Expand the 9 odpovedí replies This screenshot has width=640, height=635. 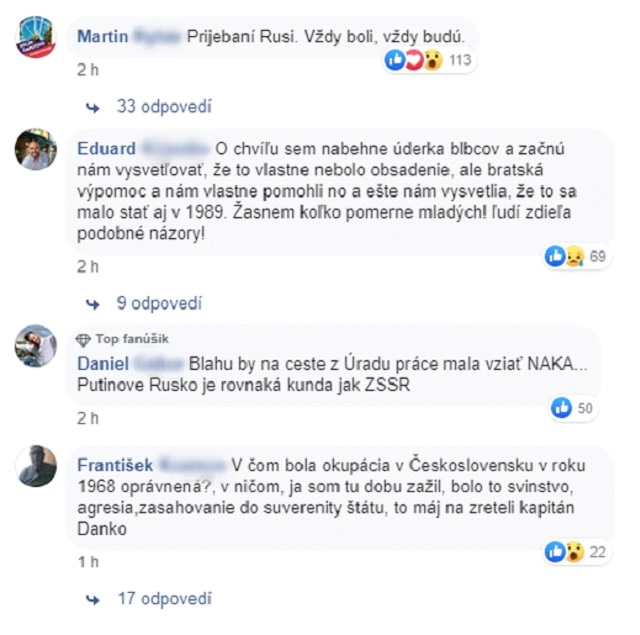[x=159, y=303]
